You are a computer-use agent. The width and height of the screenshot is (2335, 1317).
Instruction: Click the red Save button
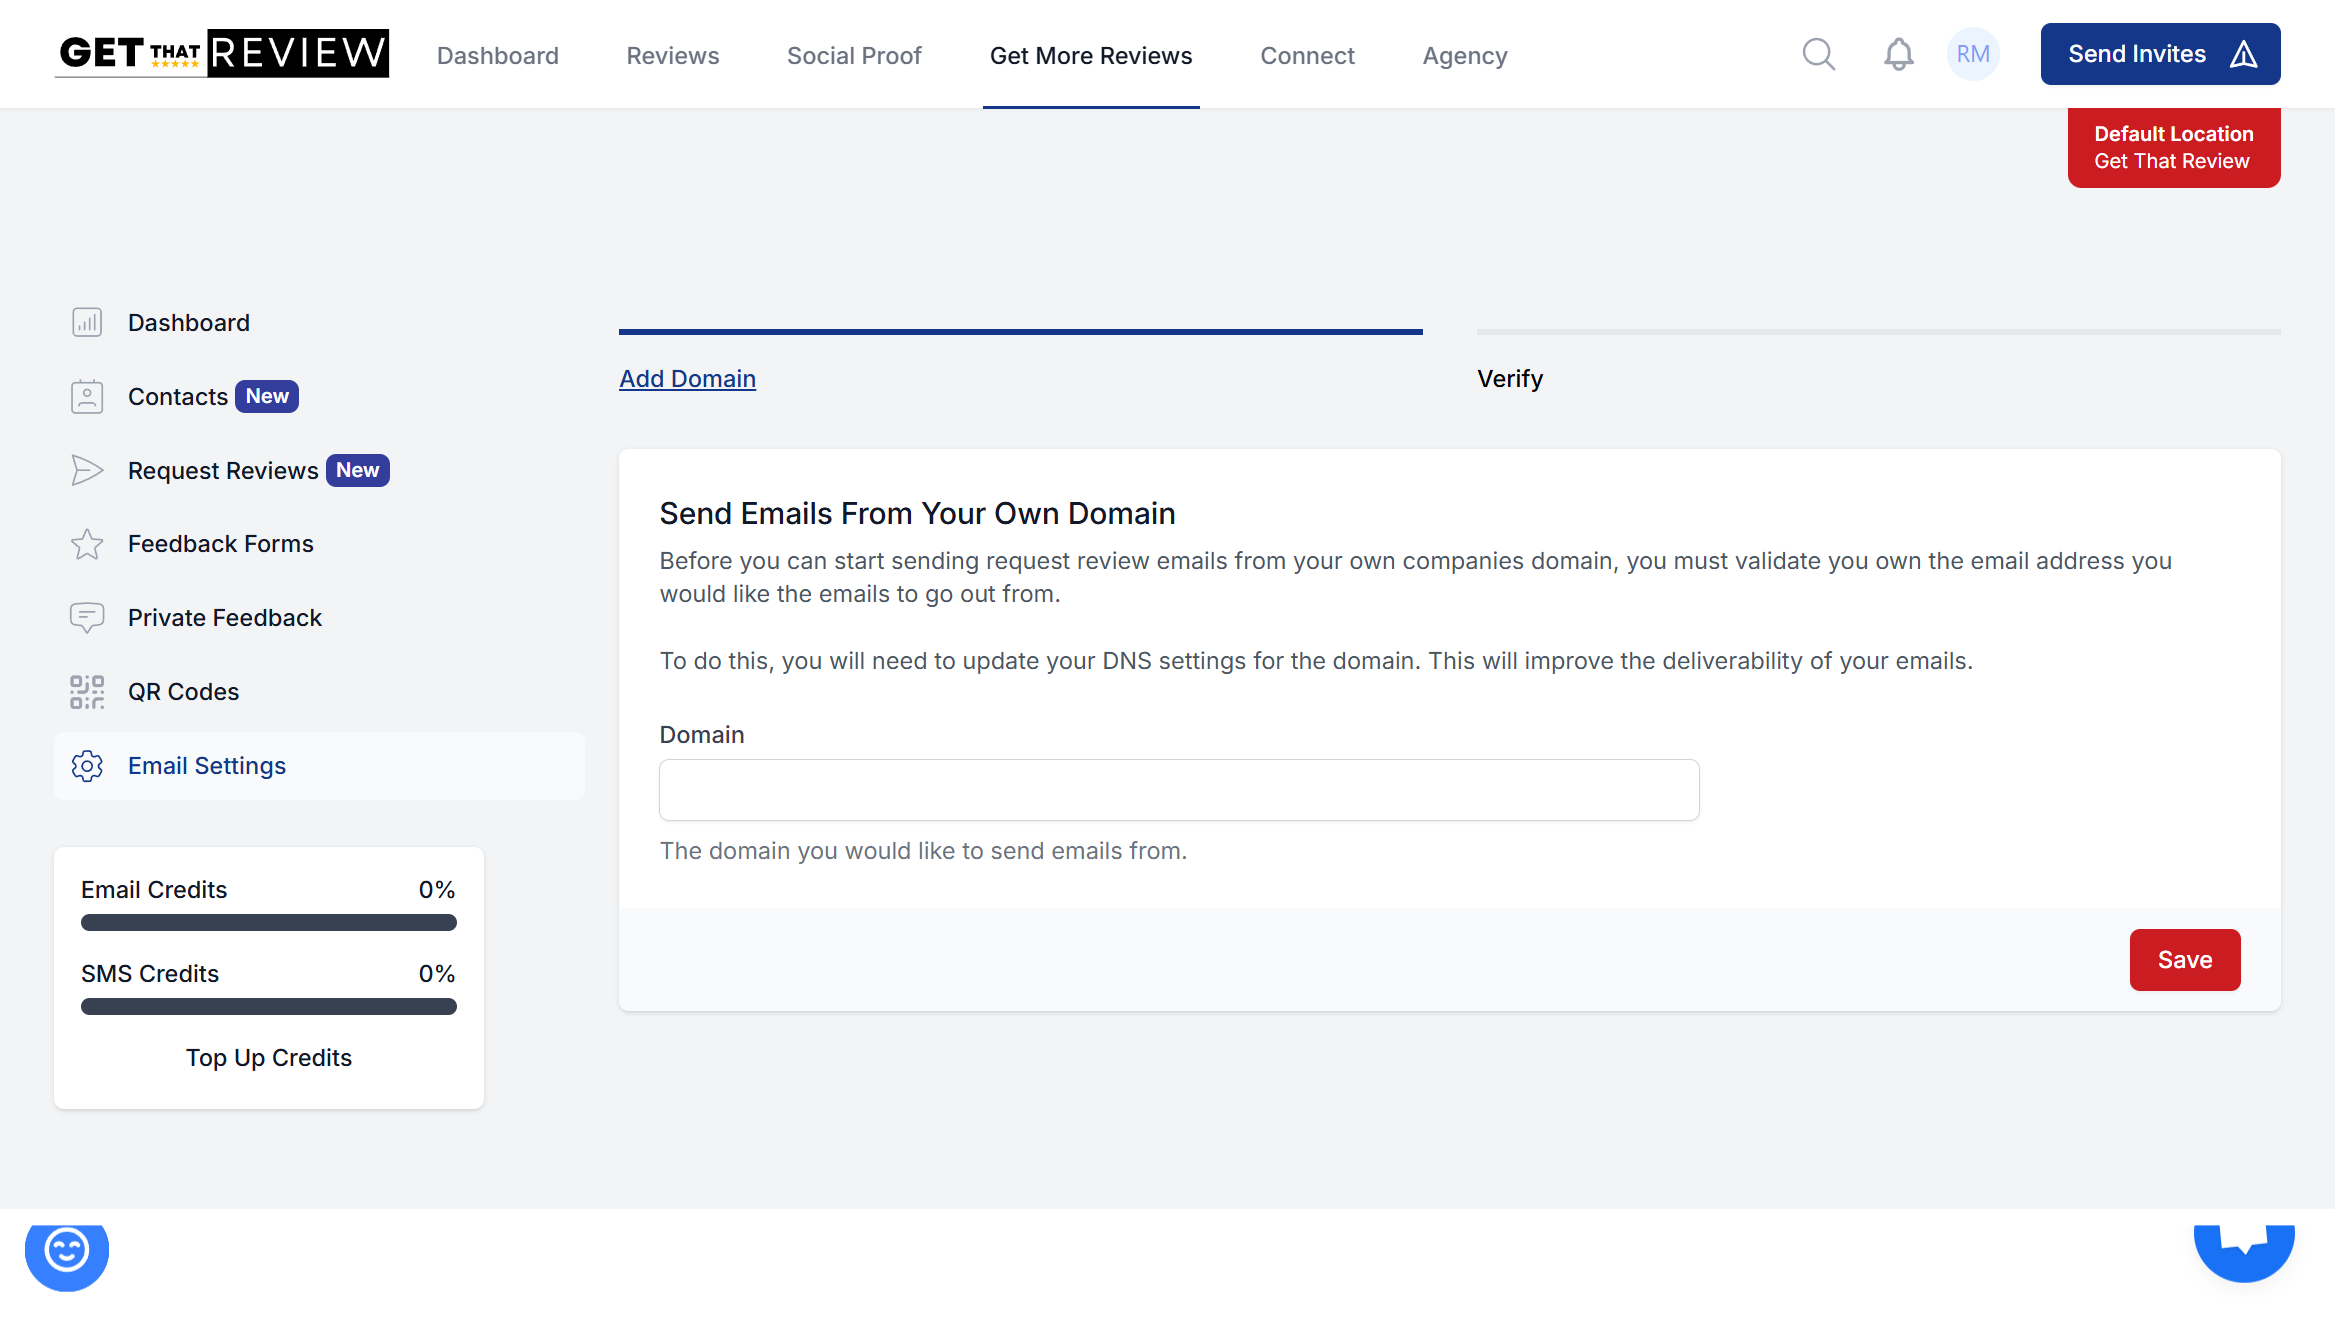(2184, 960)
